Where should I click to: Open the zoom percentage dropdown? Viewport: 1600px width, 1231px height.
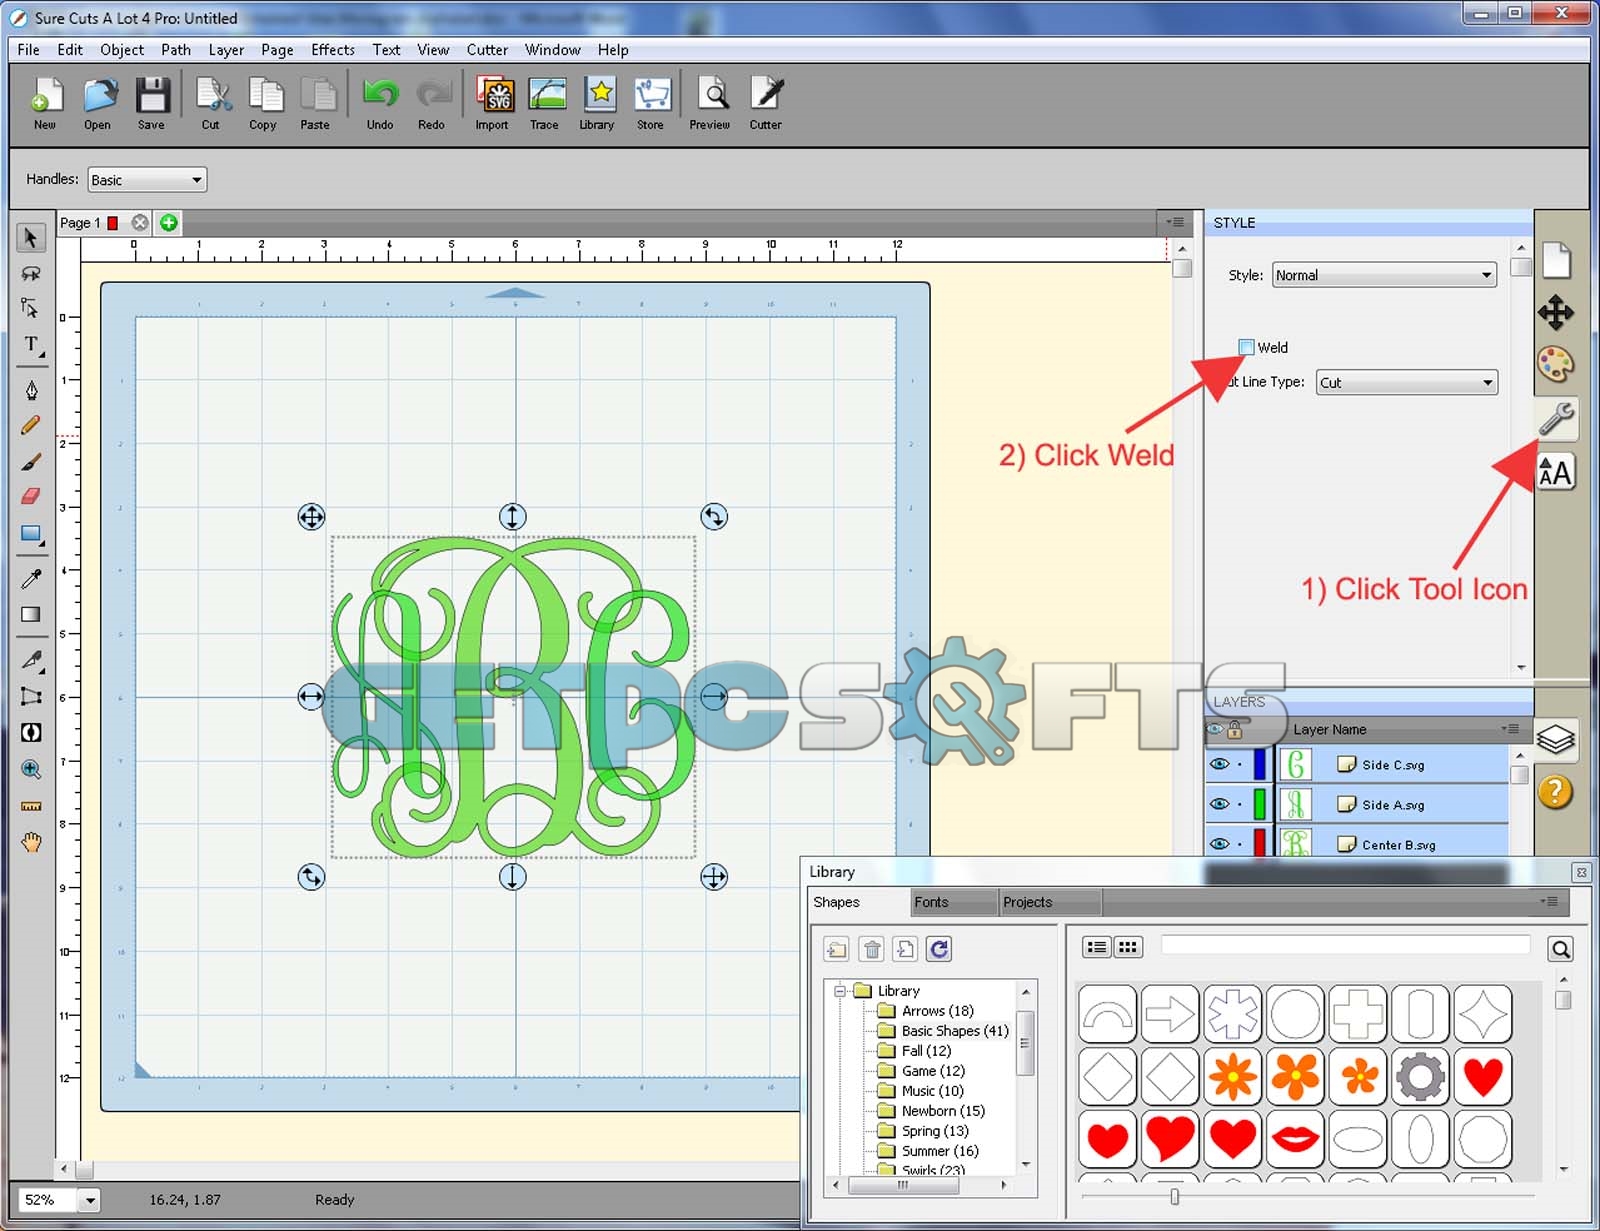[89, 1200]
